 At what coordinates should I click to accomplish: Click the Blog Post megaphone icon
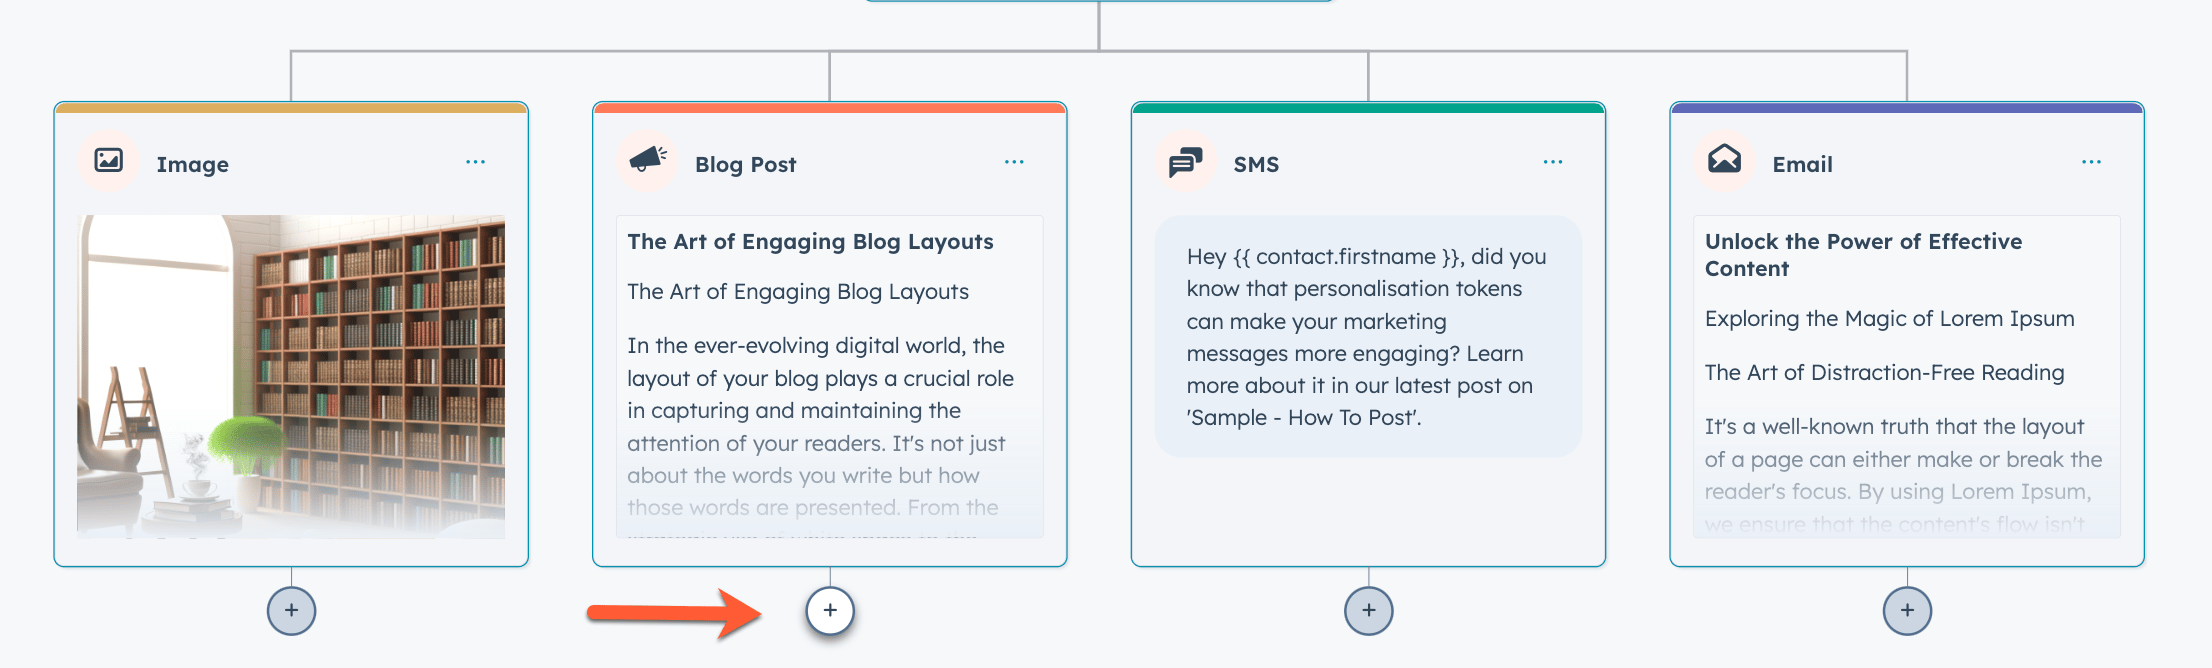click(x=648, y=159)
